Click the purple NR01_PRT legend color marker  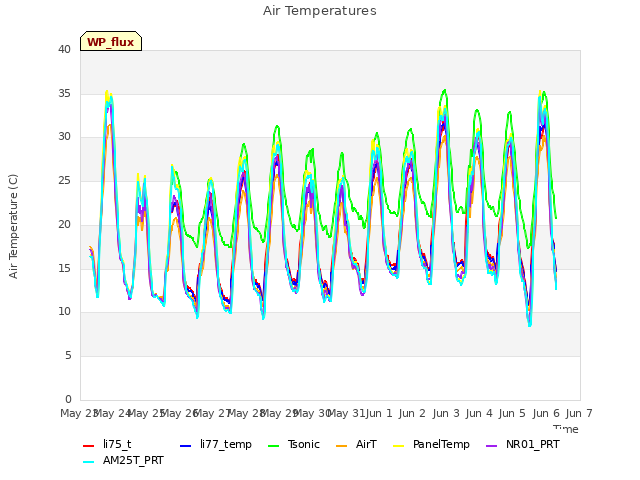pyautogui.click(x=492, y=446)
